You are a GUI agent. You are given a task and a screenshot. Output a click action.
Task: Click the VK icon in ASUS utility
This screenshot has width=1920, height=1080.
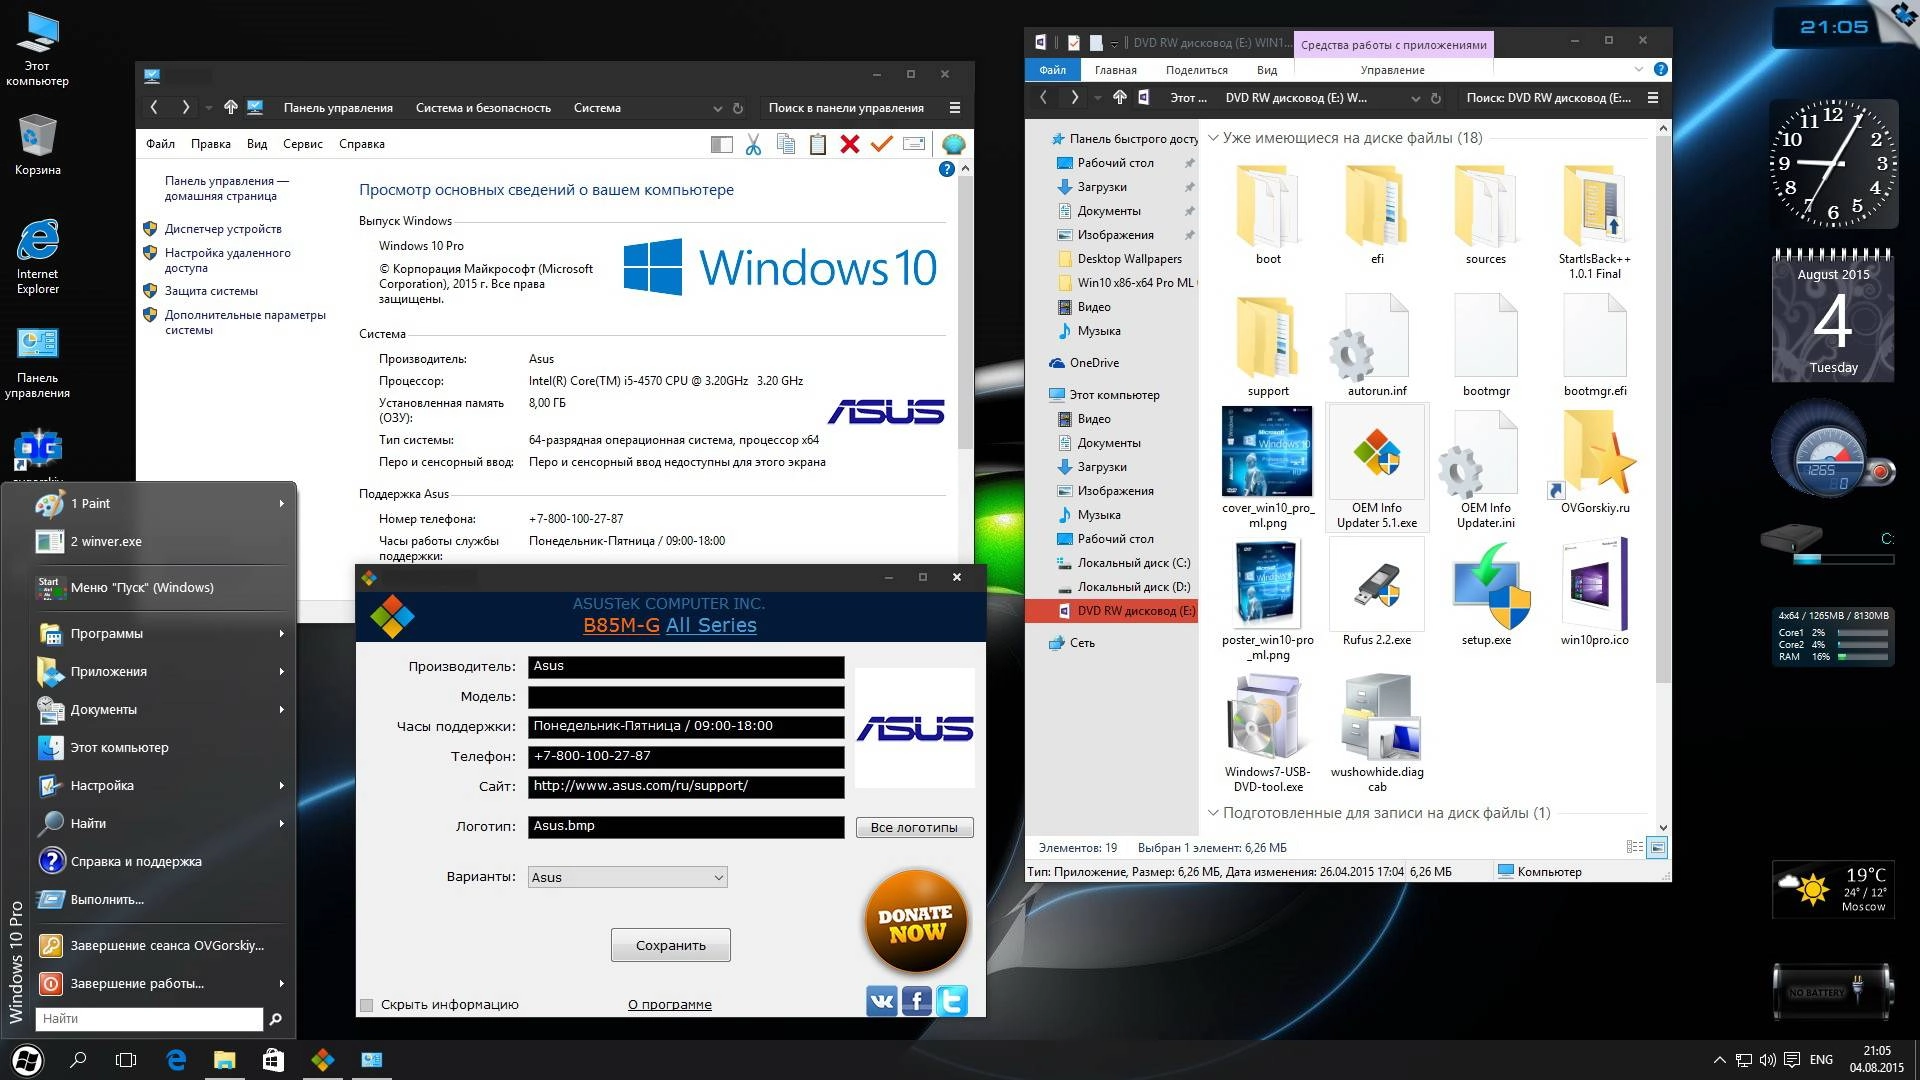(881, 1000)
